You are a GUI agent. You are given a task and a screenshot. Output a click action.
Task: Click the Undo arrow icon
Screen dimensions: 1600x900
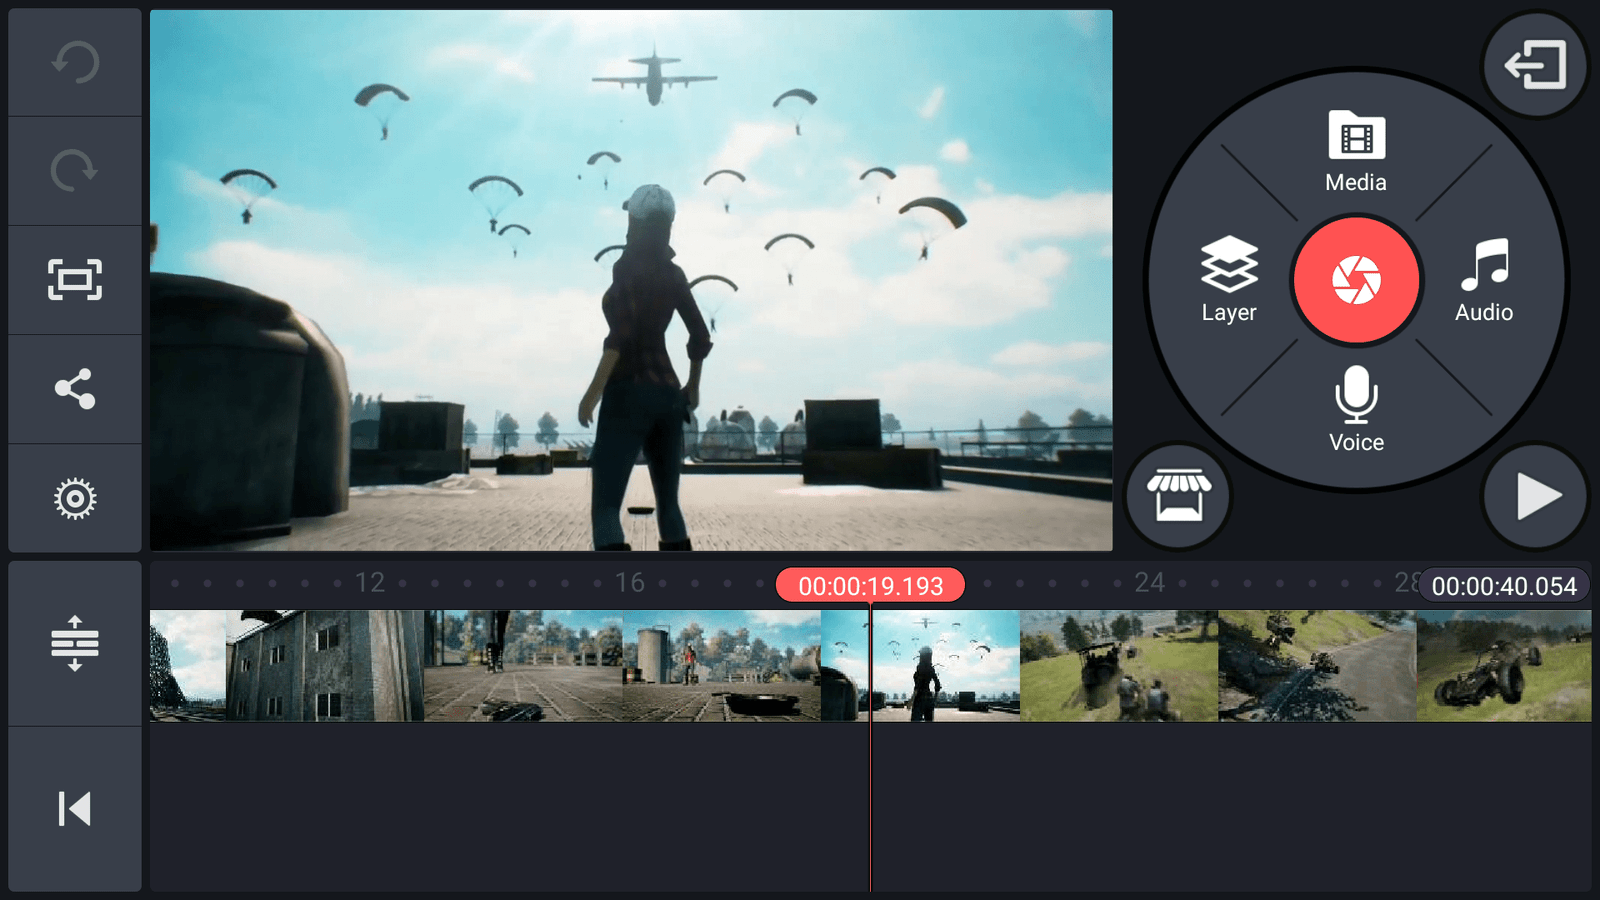coord(75,62)
